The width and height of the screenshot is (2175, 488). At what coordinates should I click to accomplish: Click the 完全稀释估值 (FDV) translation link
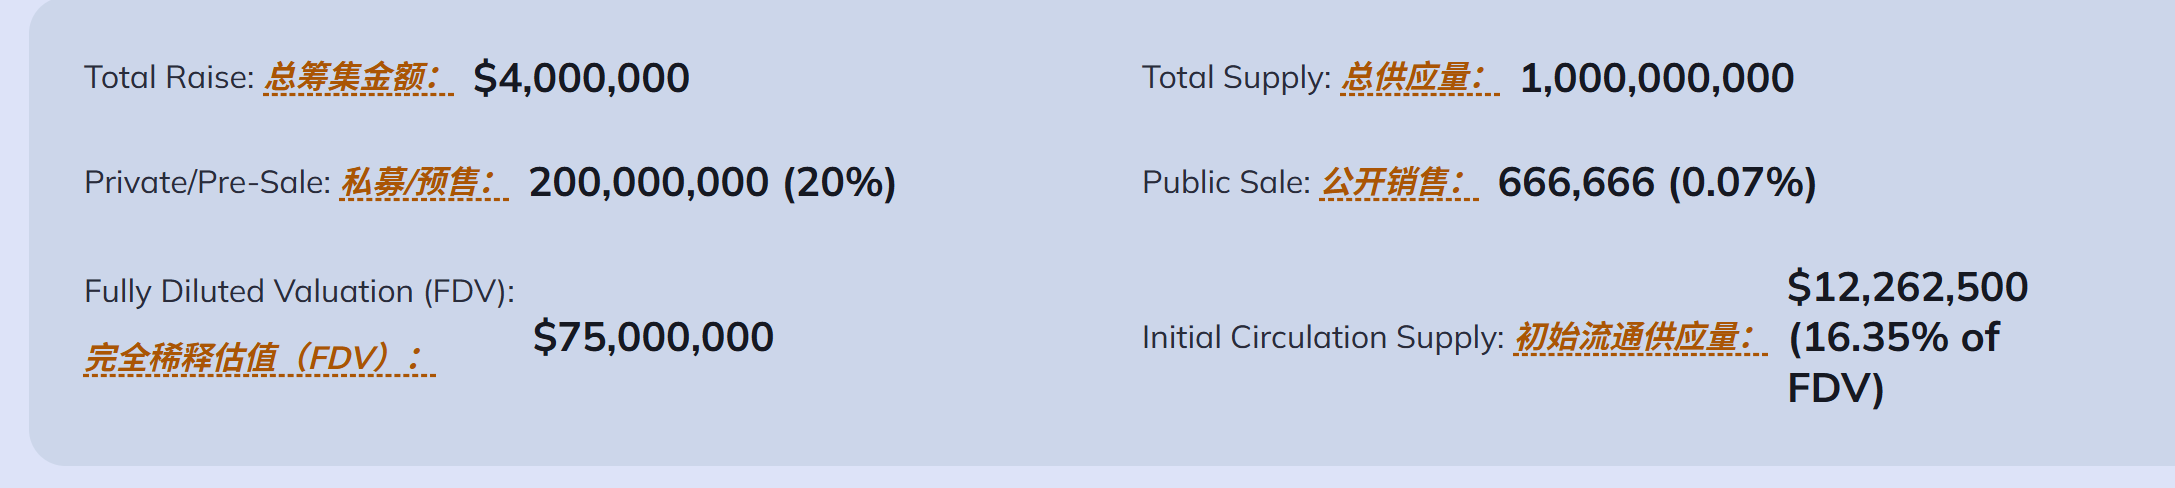click(x=259, y=358)
